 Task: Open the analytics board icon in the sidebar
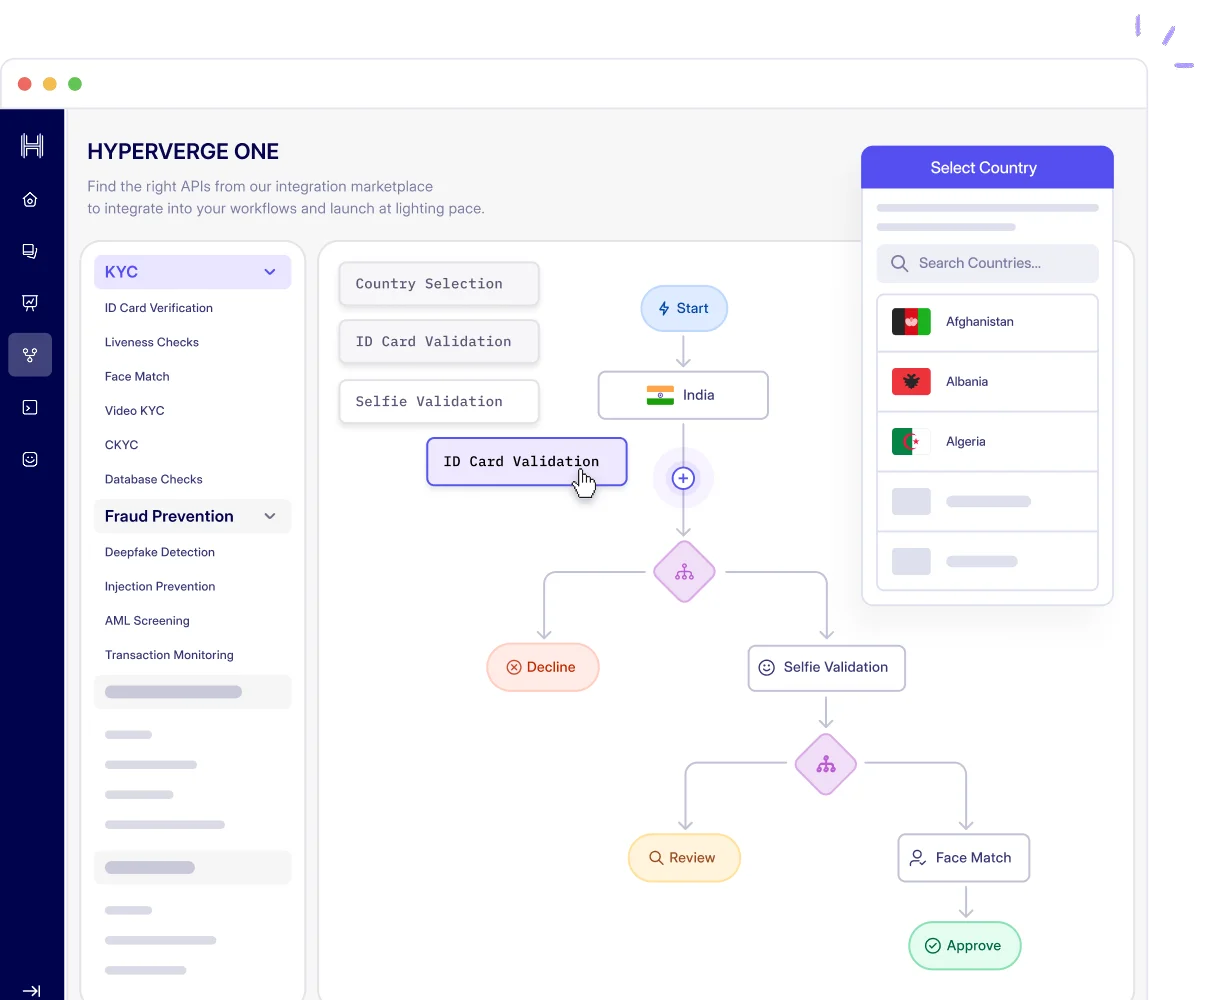click(x=30, y=302)
